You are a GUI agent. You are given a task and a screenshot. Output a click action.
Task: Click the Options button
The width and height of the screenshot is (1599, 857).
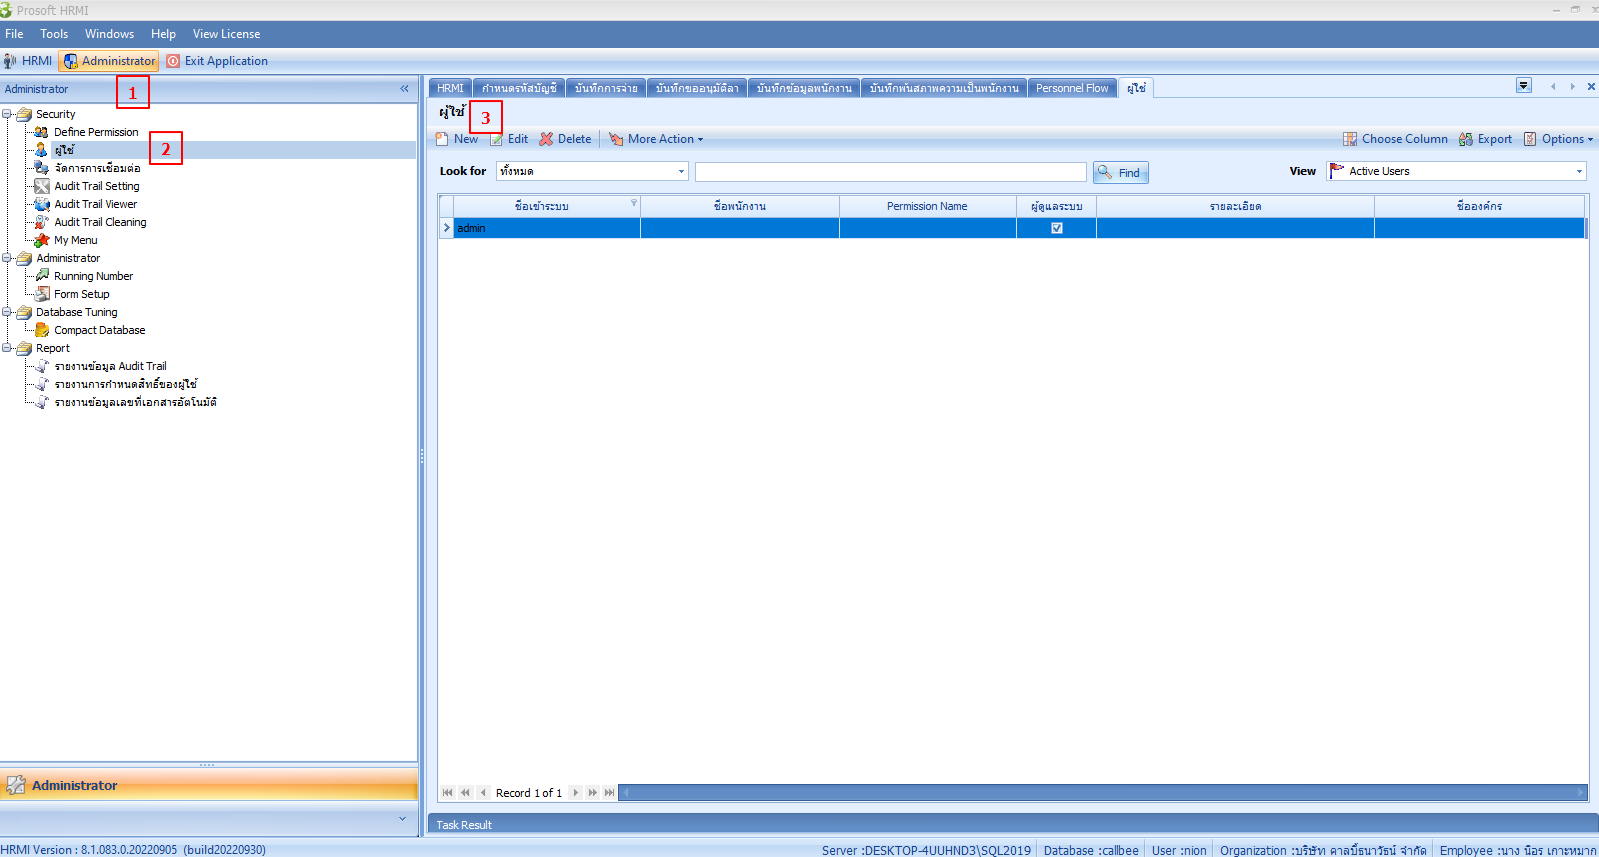click(1558, 139)
